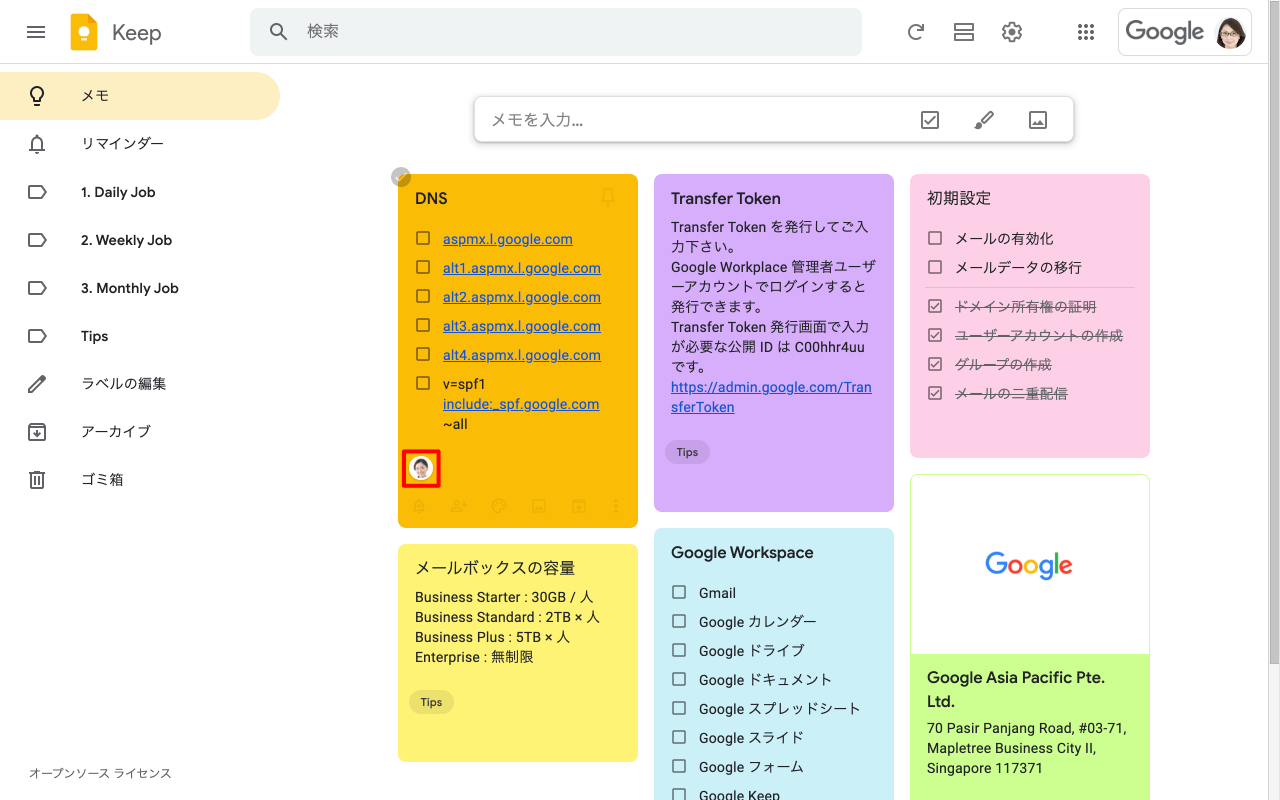
Task: Click Google Asia Pacific Pte. Ltd. title
Action: (x=1016, y=689)
